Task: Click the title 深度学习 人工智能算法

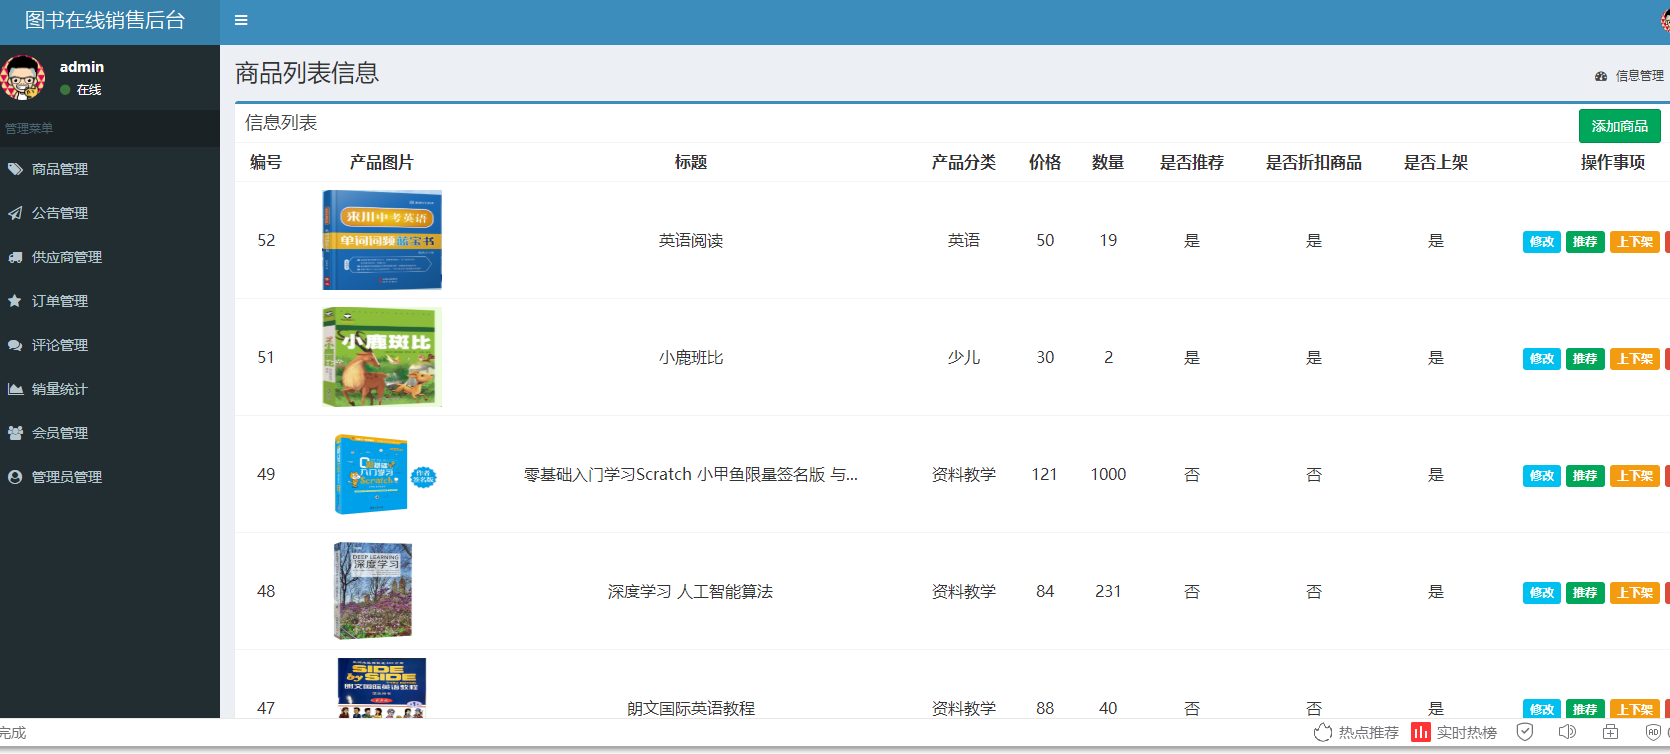Action: pos(691,592)
